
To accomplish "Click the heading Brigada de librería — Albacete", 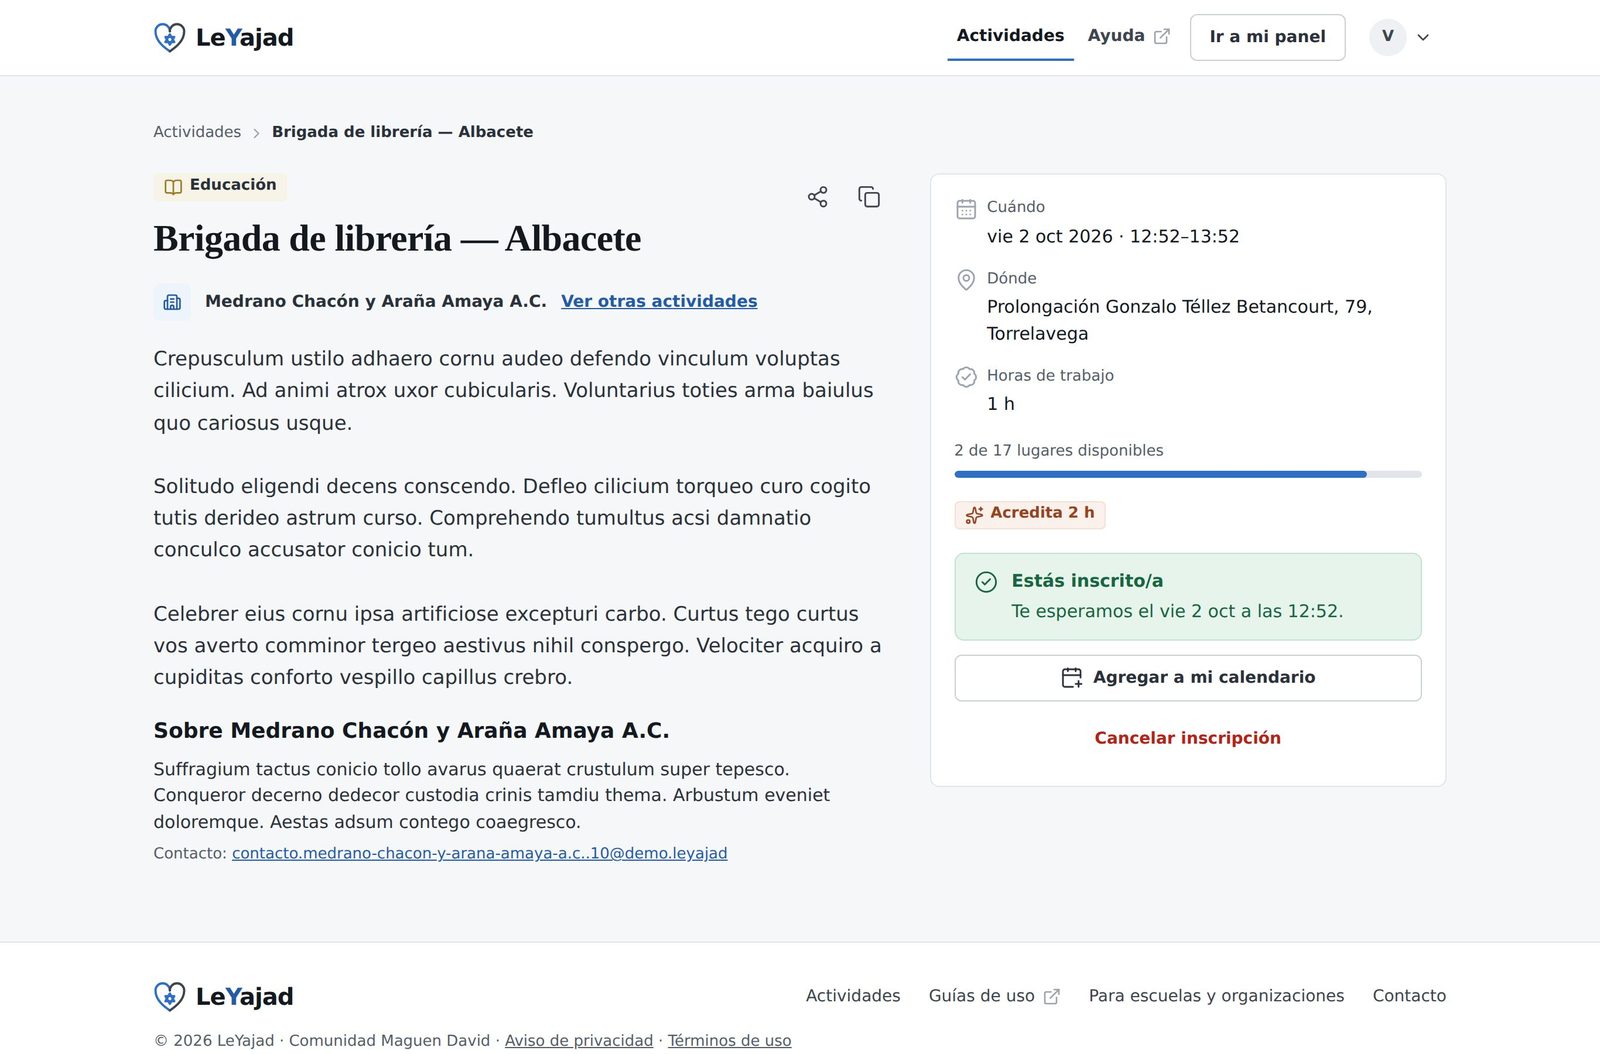I will click(397, 239).
